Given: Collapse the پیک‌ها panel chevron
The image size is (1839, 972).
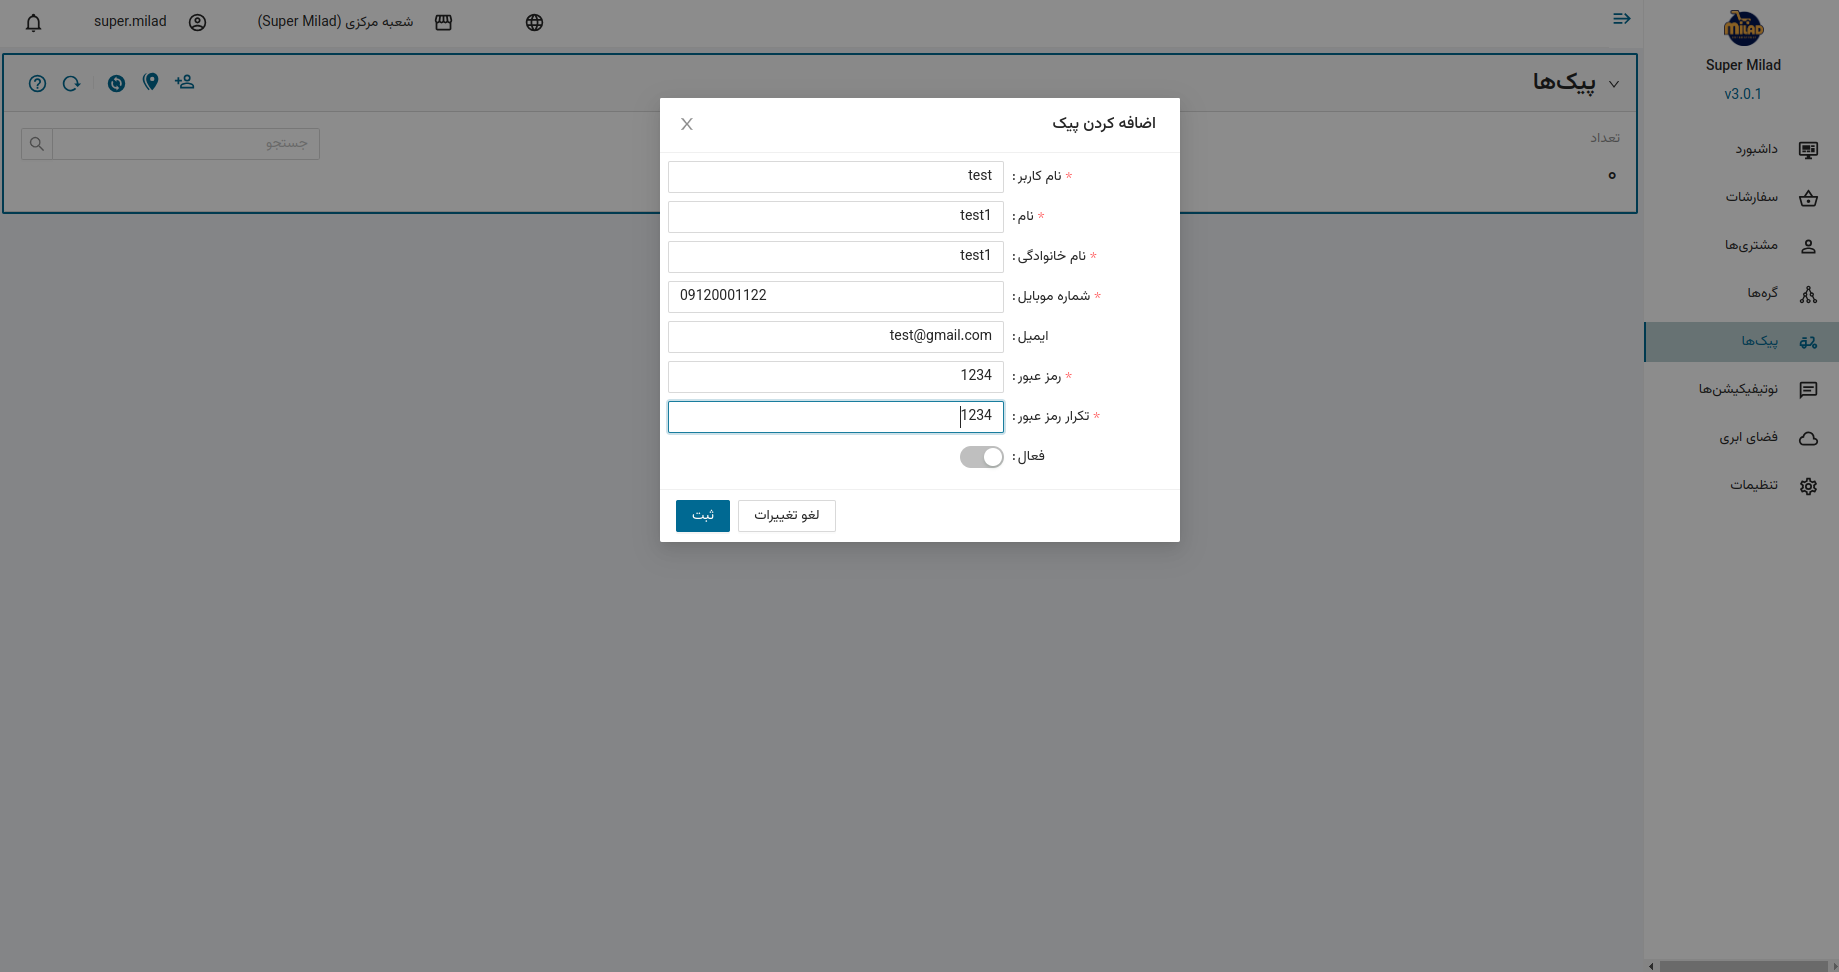Looking at the screenshot, I should click(1613, 85).
